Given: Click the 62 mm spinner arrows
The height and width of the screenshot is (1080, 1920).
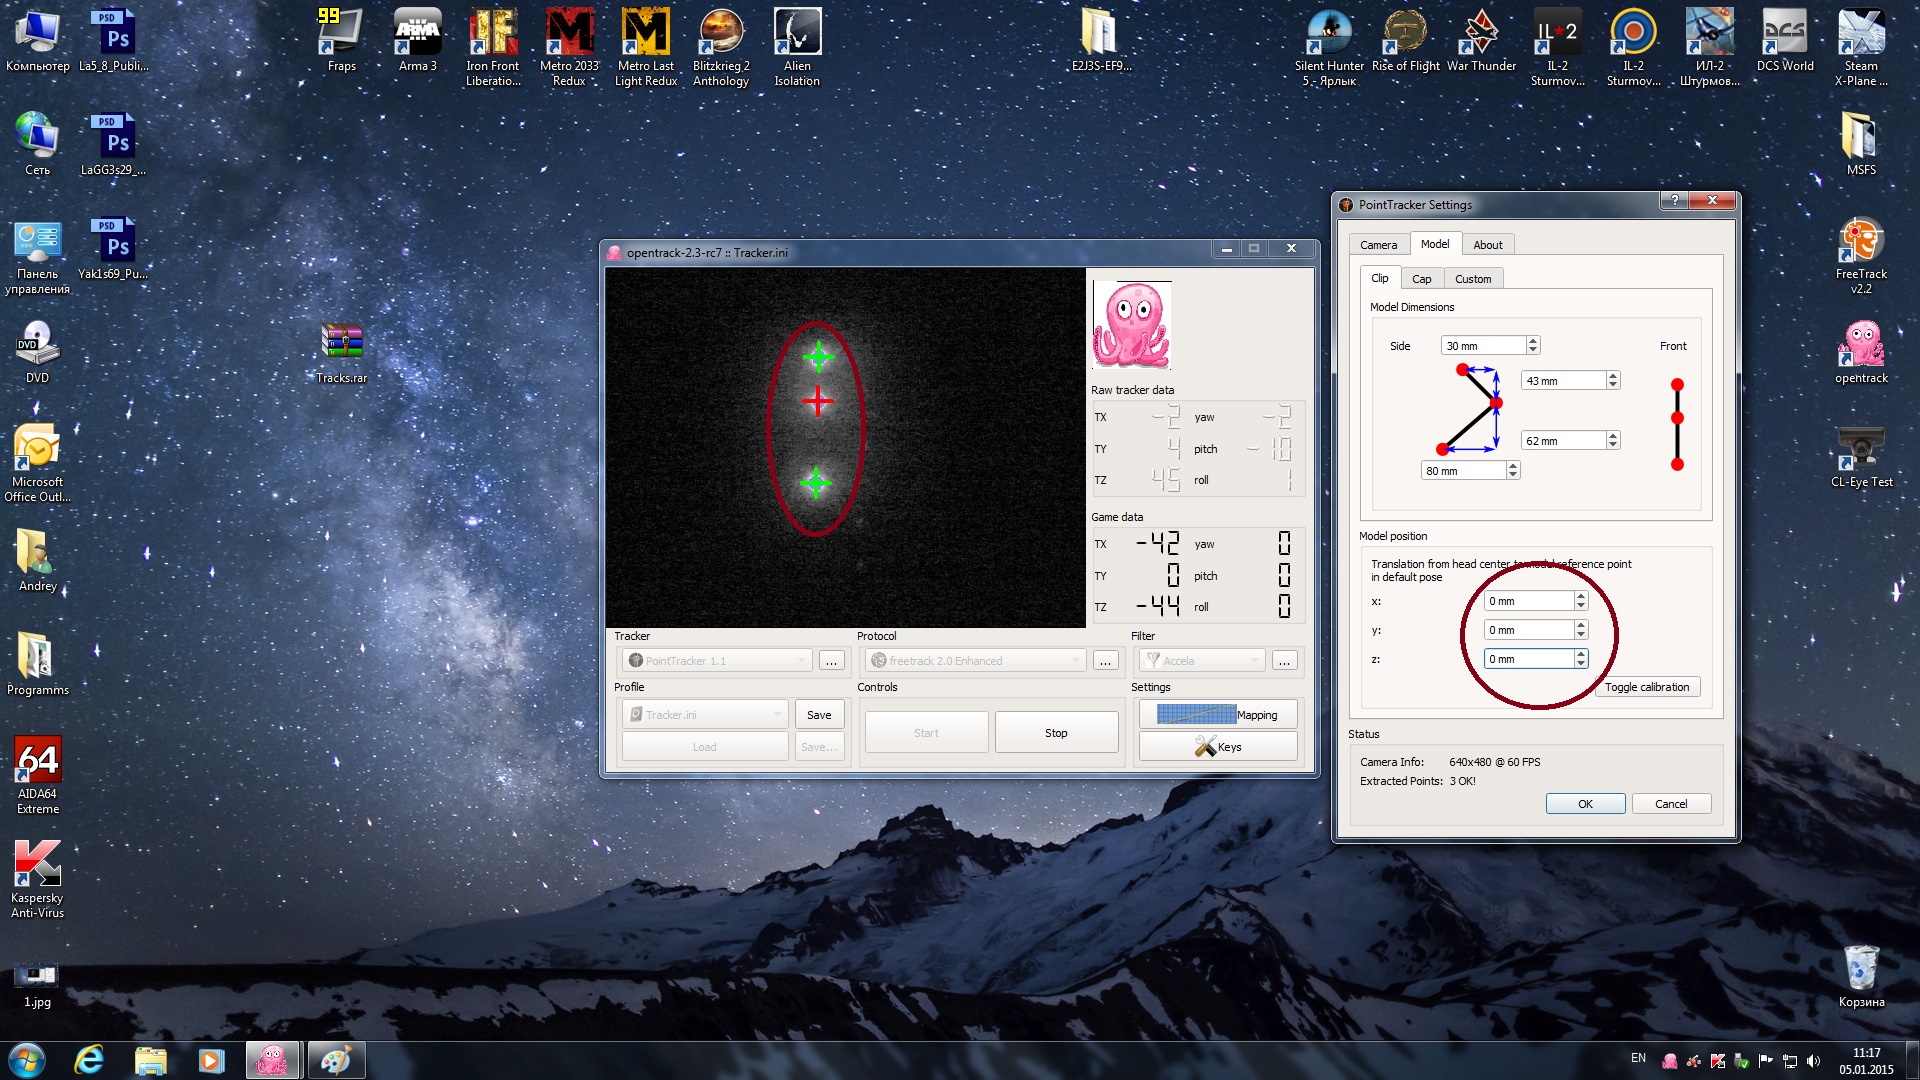Looking at the screenshot, I should pos(1613,441).
